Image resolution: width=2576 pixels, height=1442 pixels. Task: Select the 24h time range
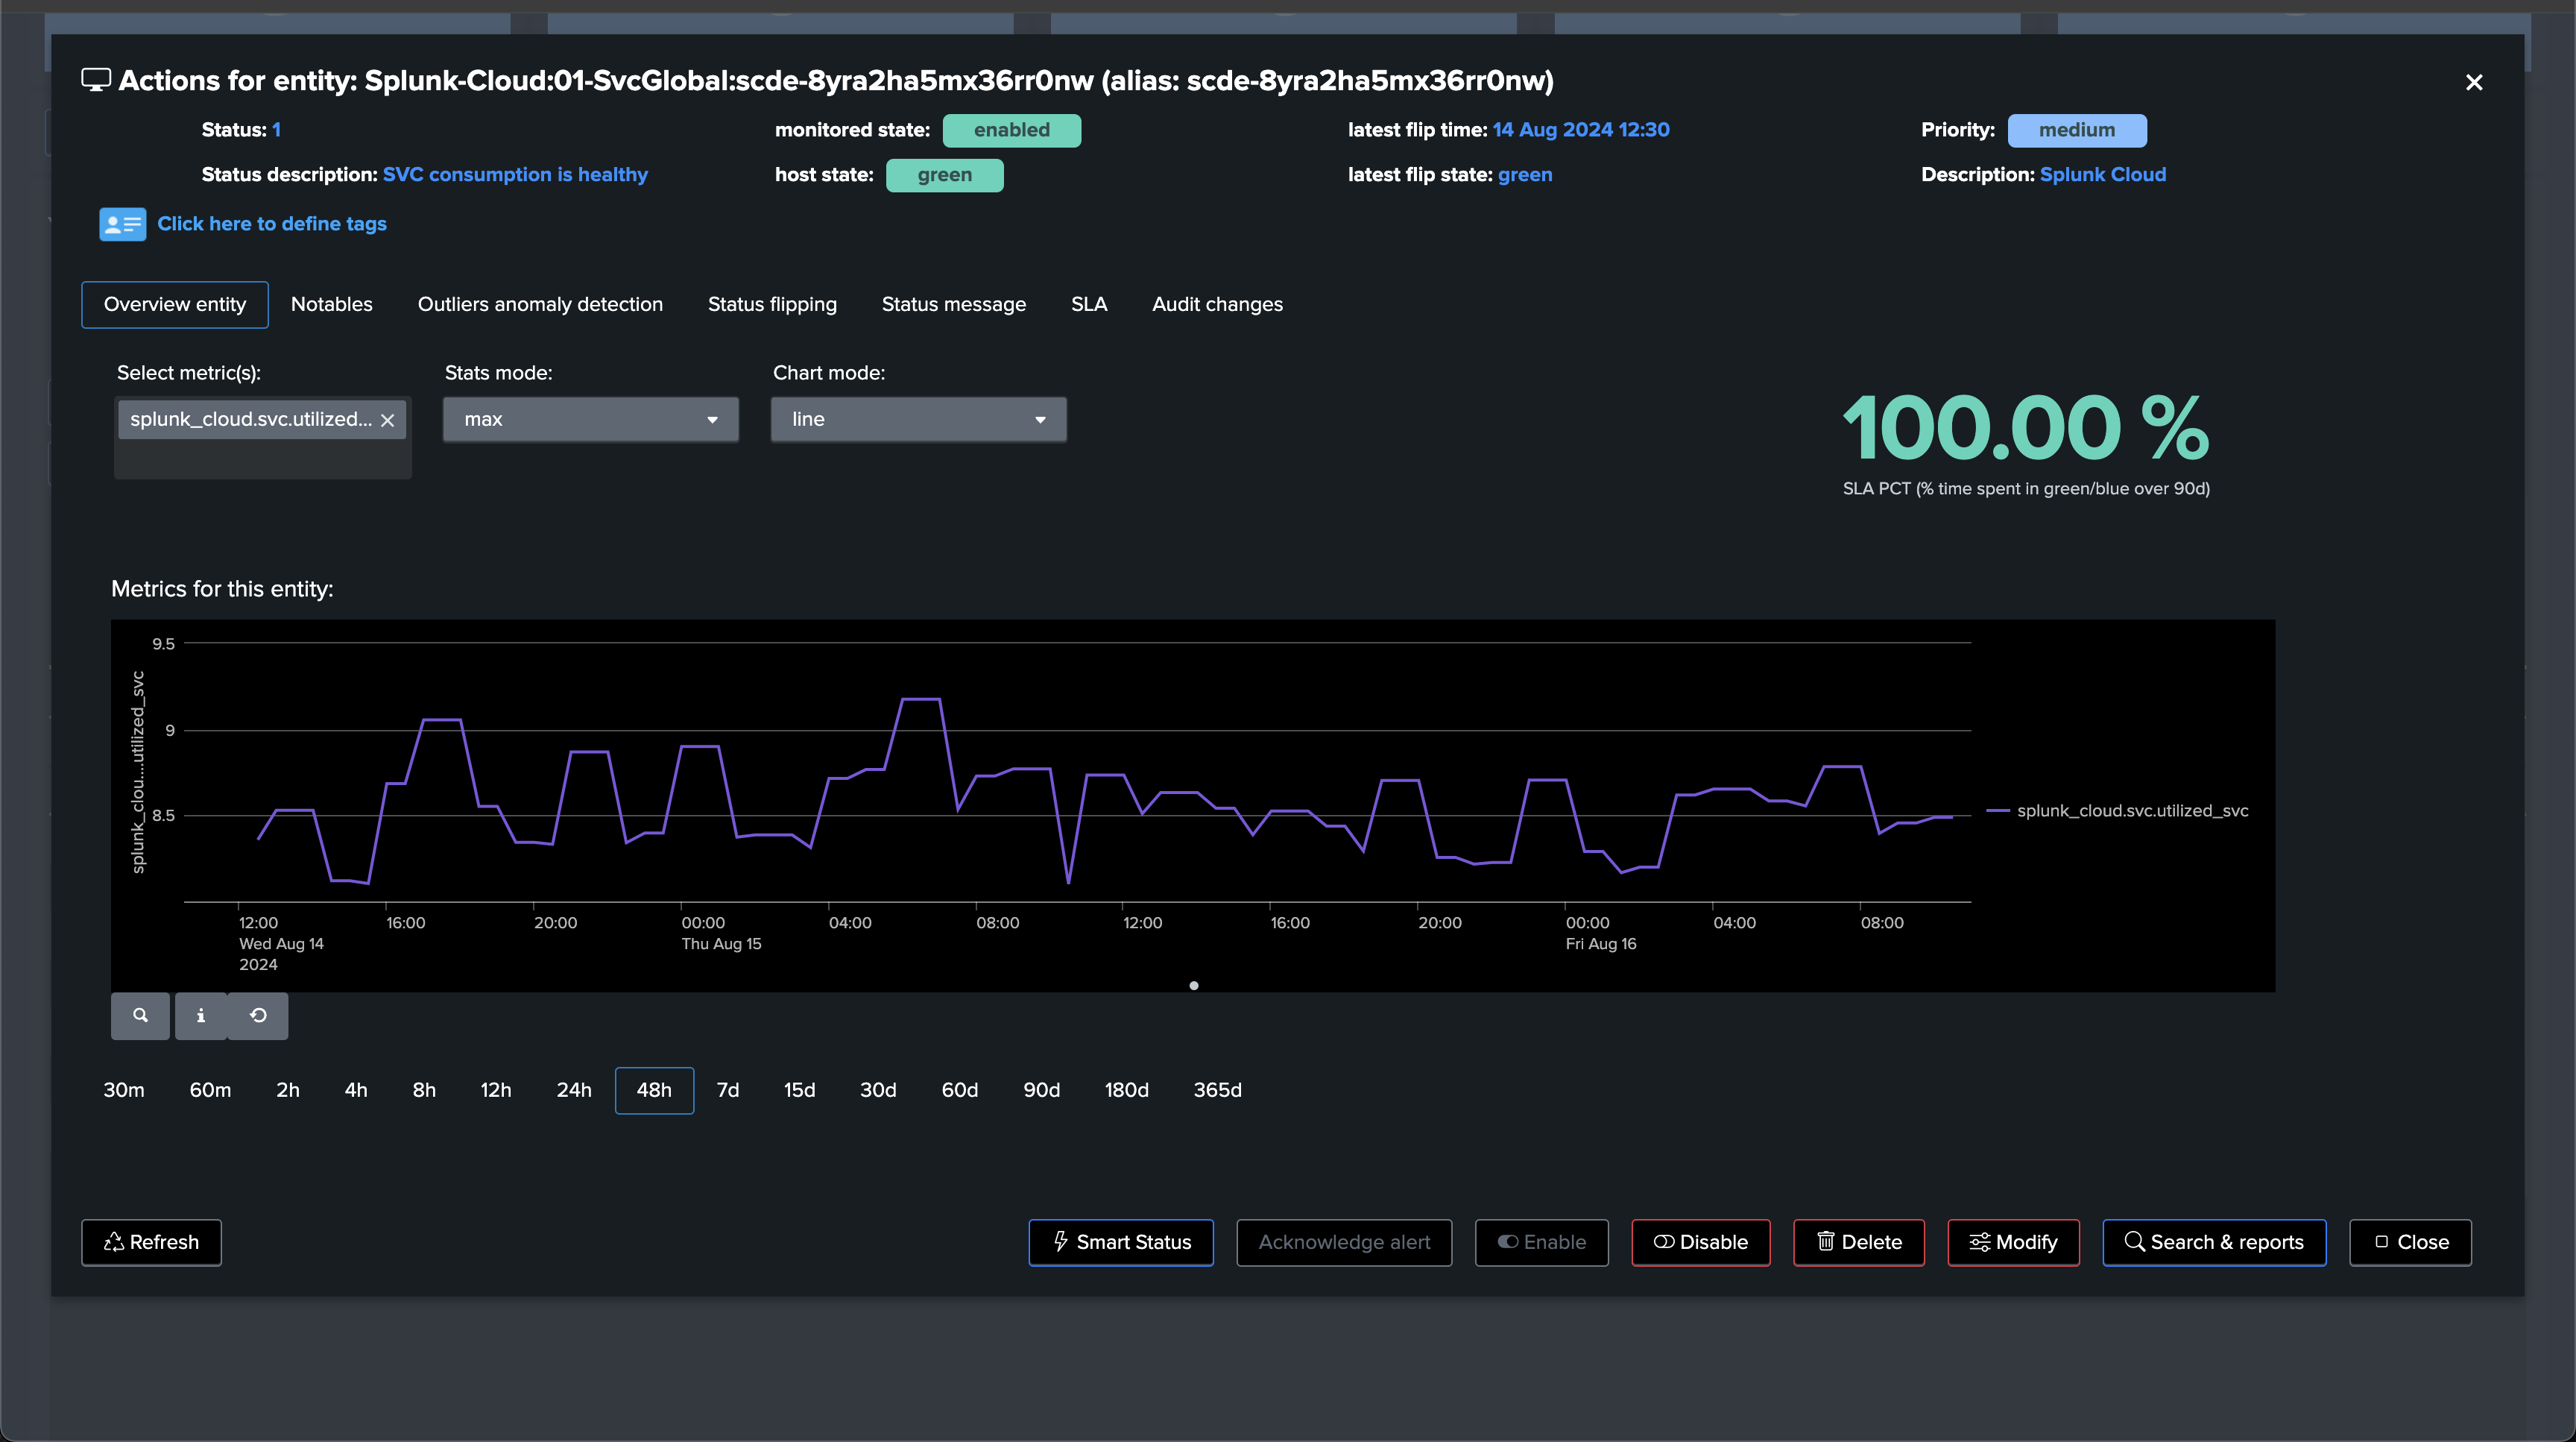point(574,1090)
